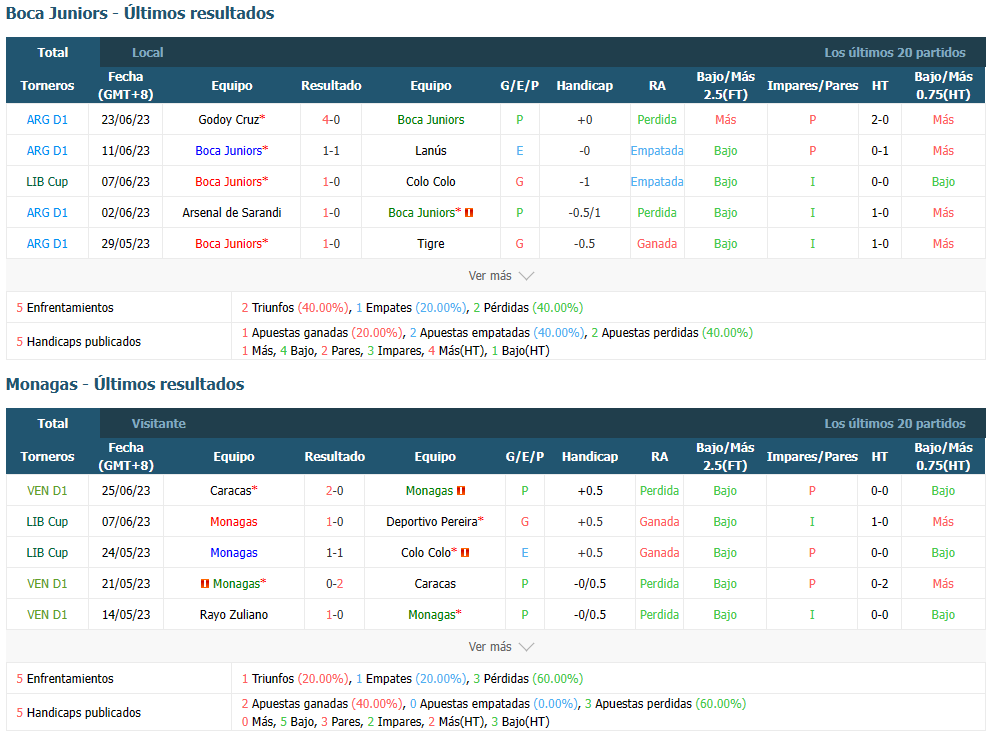Click Rayo Zuliano team name
The width and height of the screenshot is (994, 739).
pos(234,615)
